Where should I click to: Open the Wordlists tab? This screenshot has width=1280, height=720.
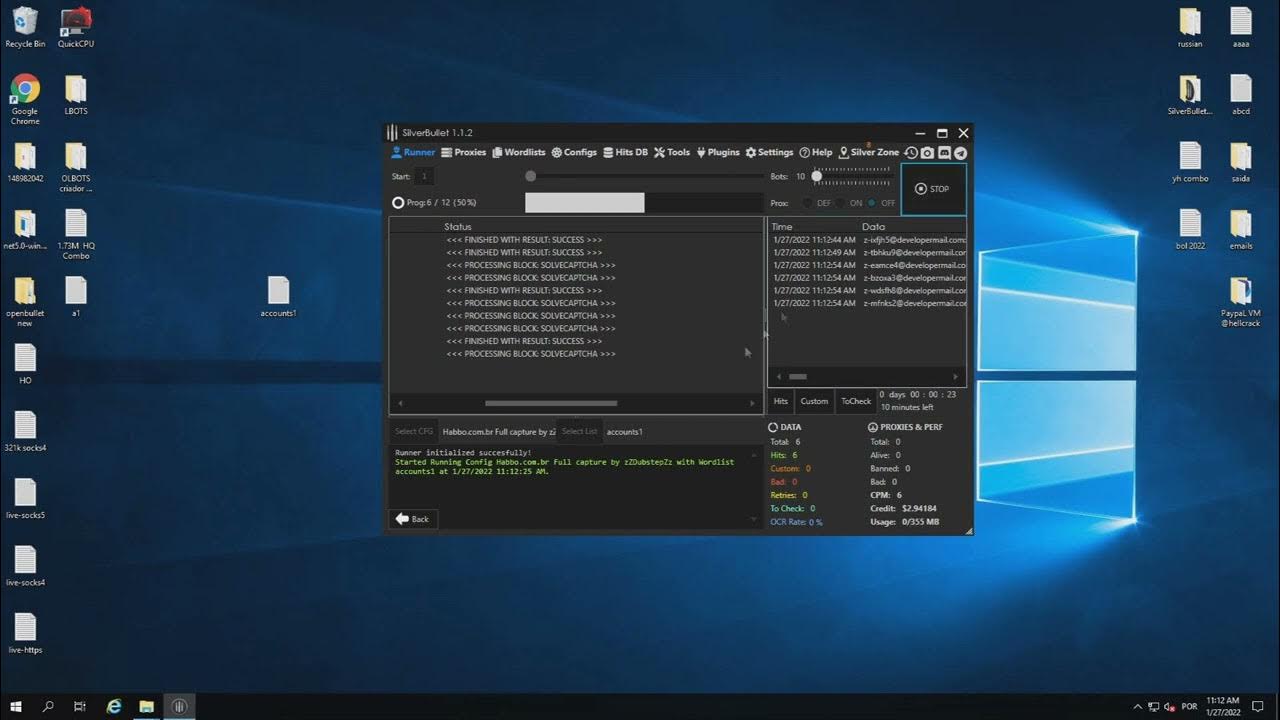click(x=518, y=153)
